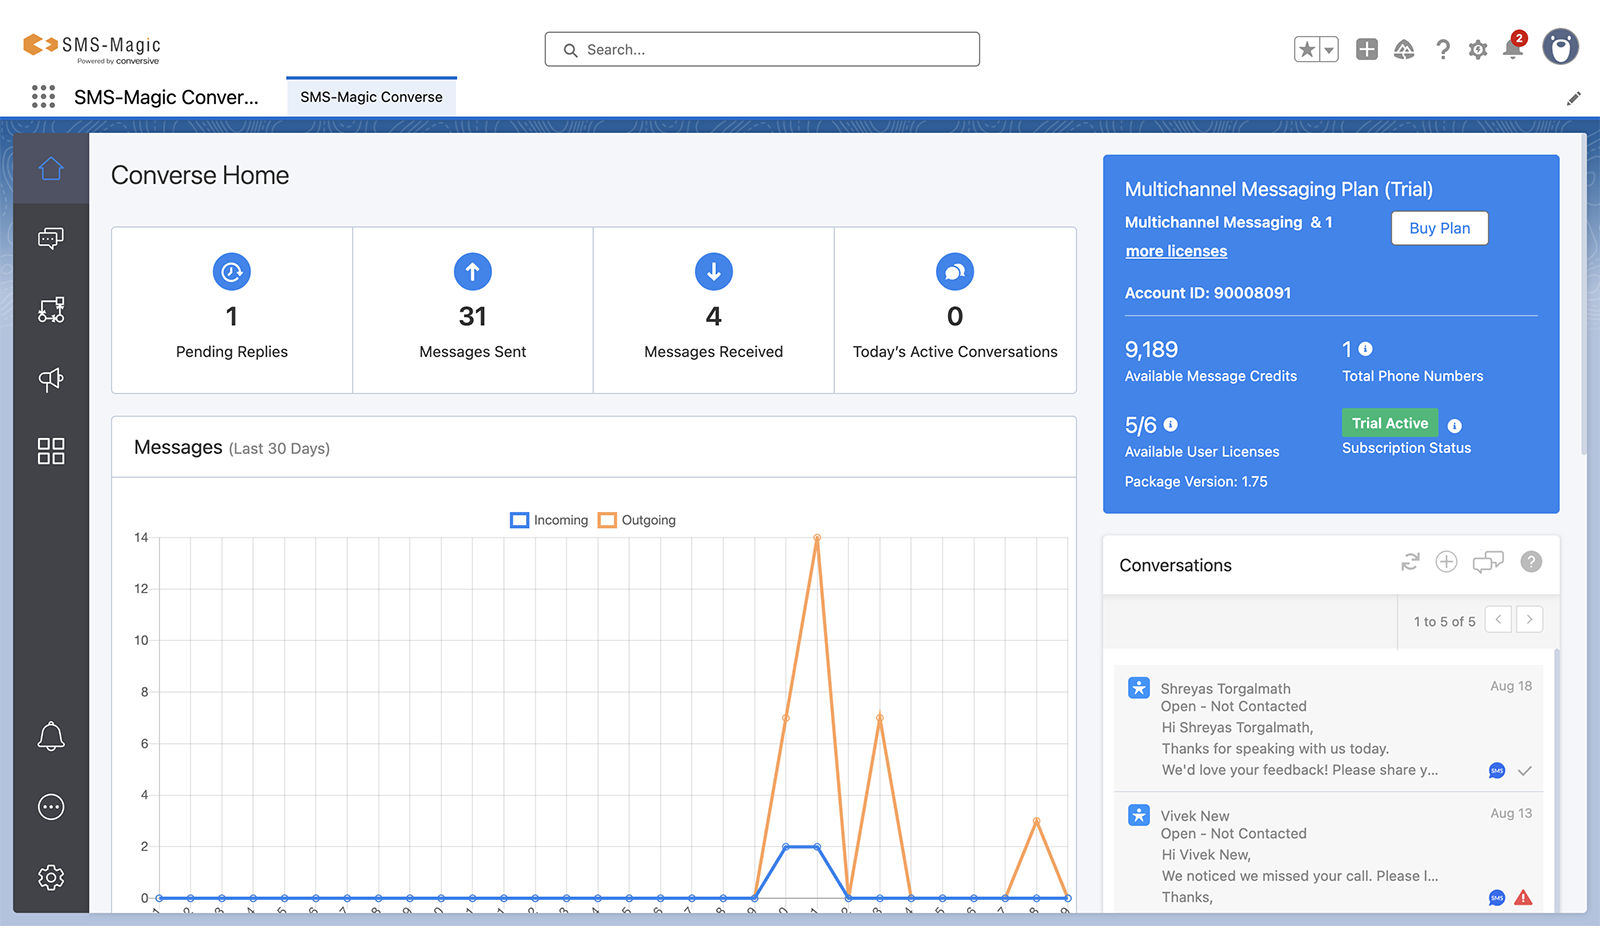1600x950 pixels.
Task: Start a new conversation with the plus icon
Action: point(1446,562)
